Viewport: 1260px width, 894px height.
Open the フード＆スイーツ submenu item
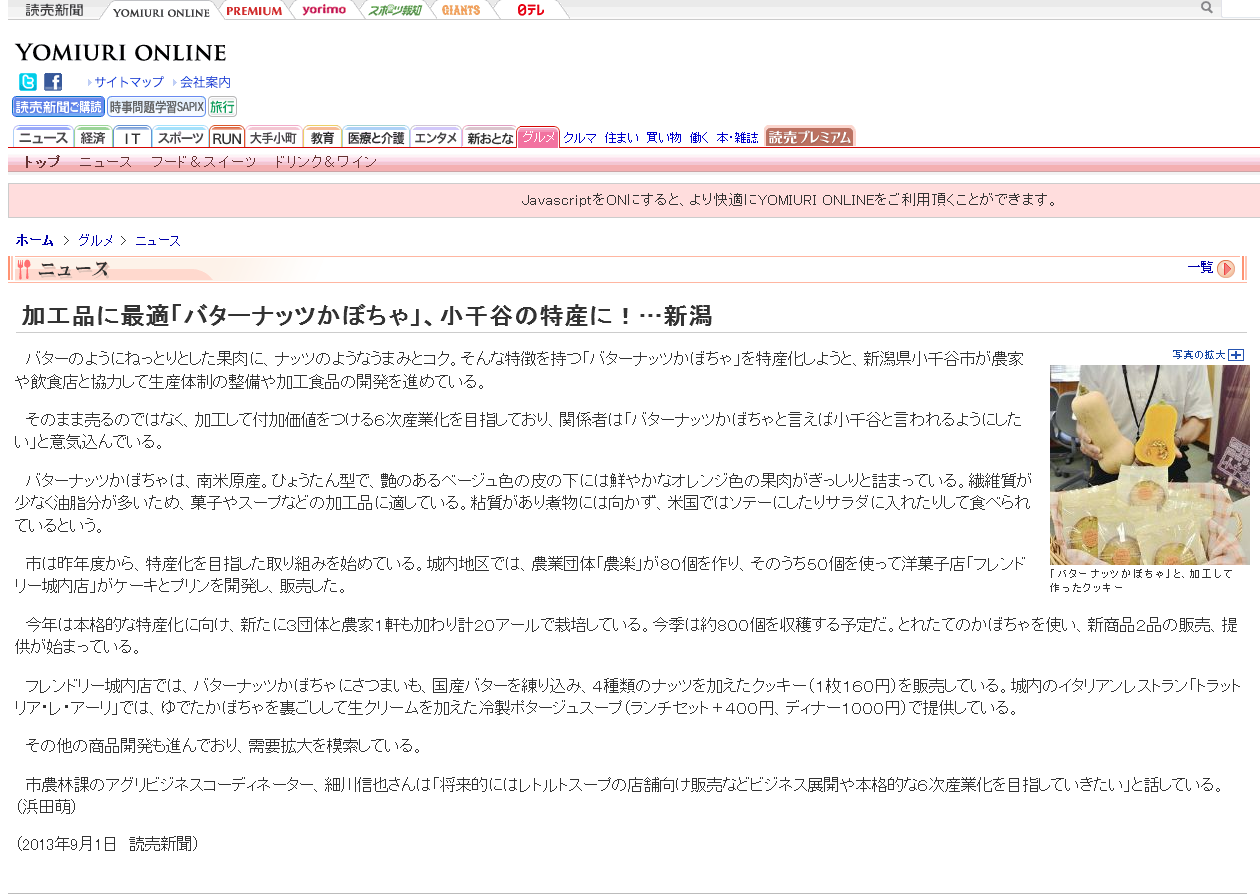coord(203,161)
